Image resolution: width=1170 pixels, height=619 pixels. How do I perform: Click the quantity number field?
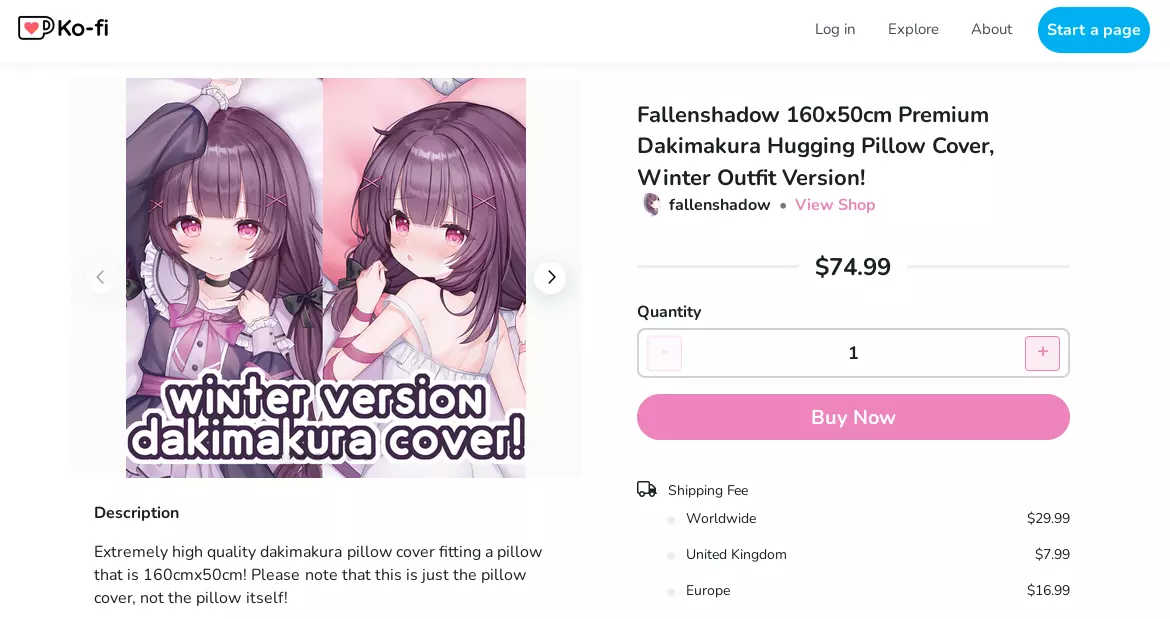(x=853, y=353)
